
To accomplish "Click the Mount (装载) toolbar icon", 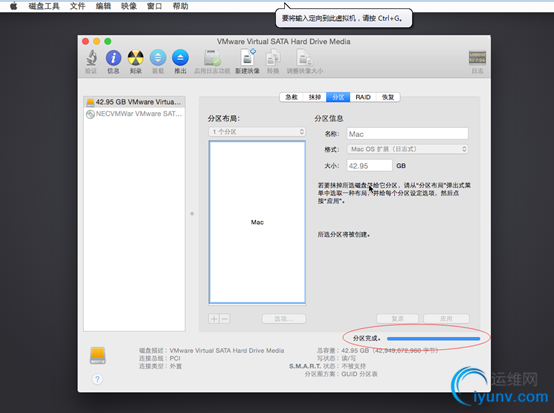I will pos(158,58).
